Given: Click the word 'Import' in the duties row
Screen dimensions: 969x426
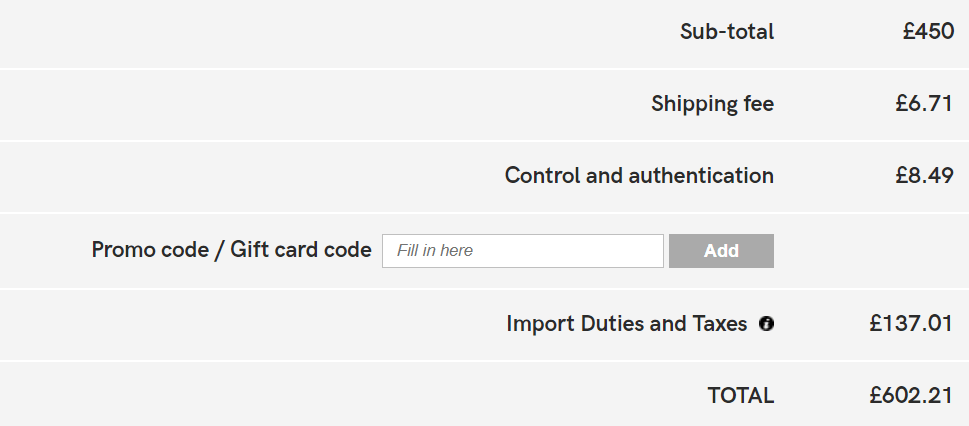Looking at the screenshot, I should (540, 324).
